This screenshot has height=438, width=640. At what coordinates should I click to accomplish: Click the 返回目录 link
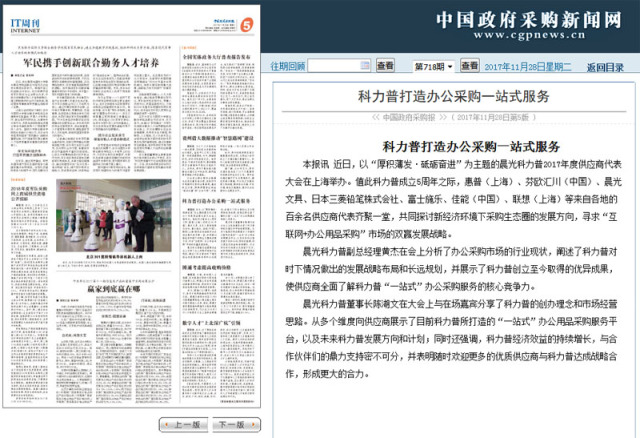[605, 67]
